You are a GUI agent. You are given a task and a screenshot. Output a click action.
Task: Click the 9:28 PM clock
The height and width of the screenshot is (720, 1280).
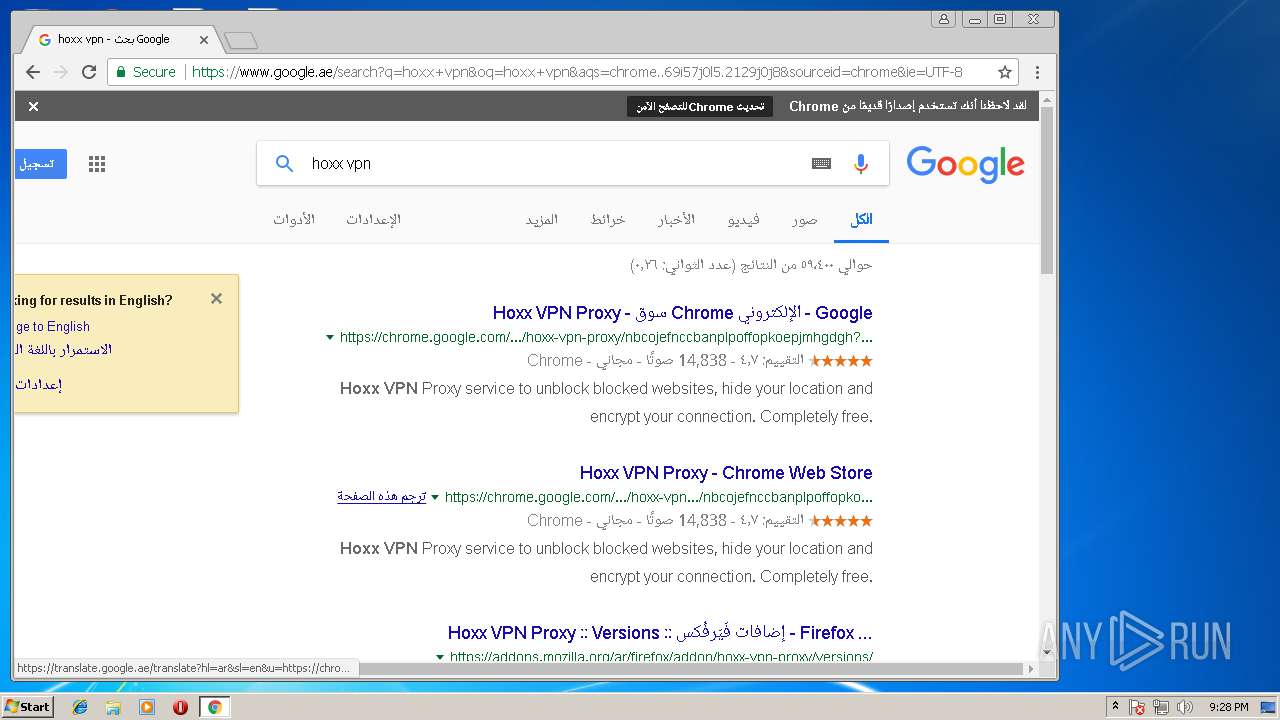click(x=1228, y=707)
